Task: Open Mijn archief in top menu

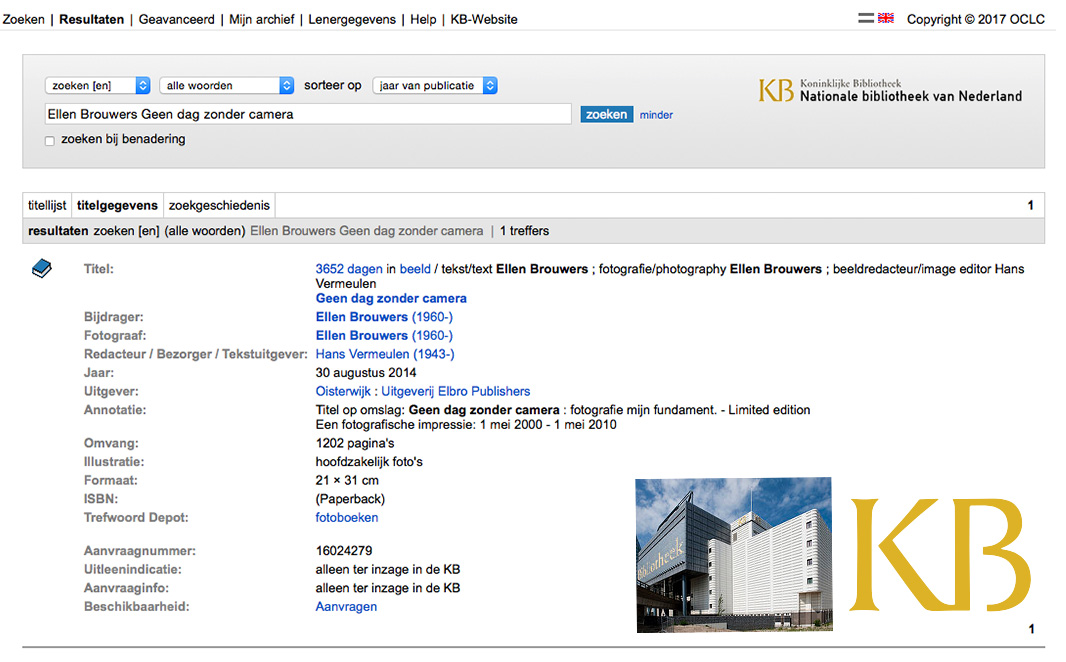Action: (261, 19)
